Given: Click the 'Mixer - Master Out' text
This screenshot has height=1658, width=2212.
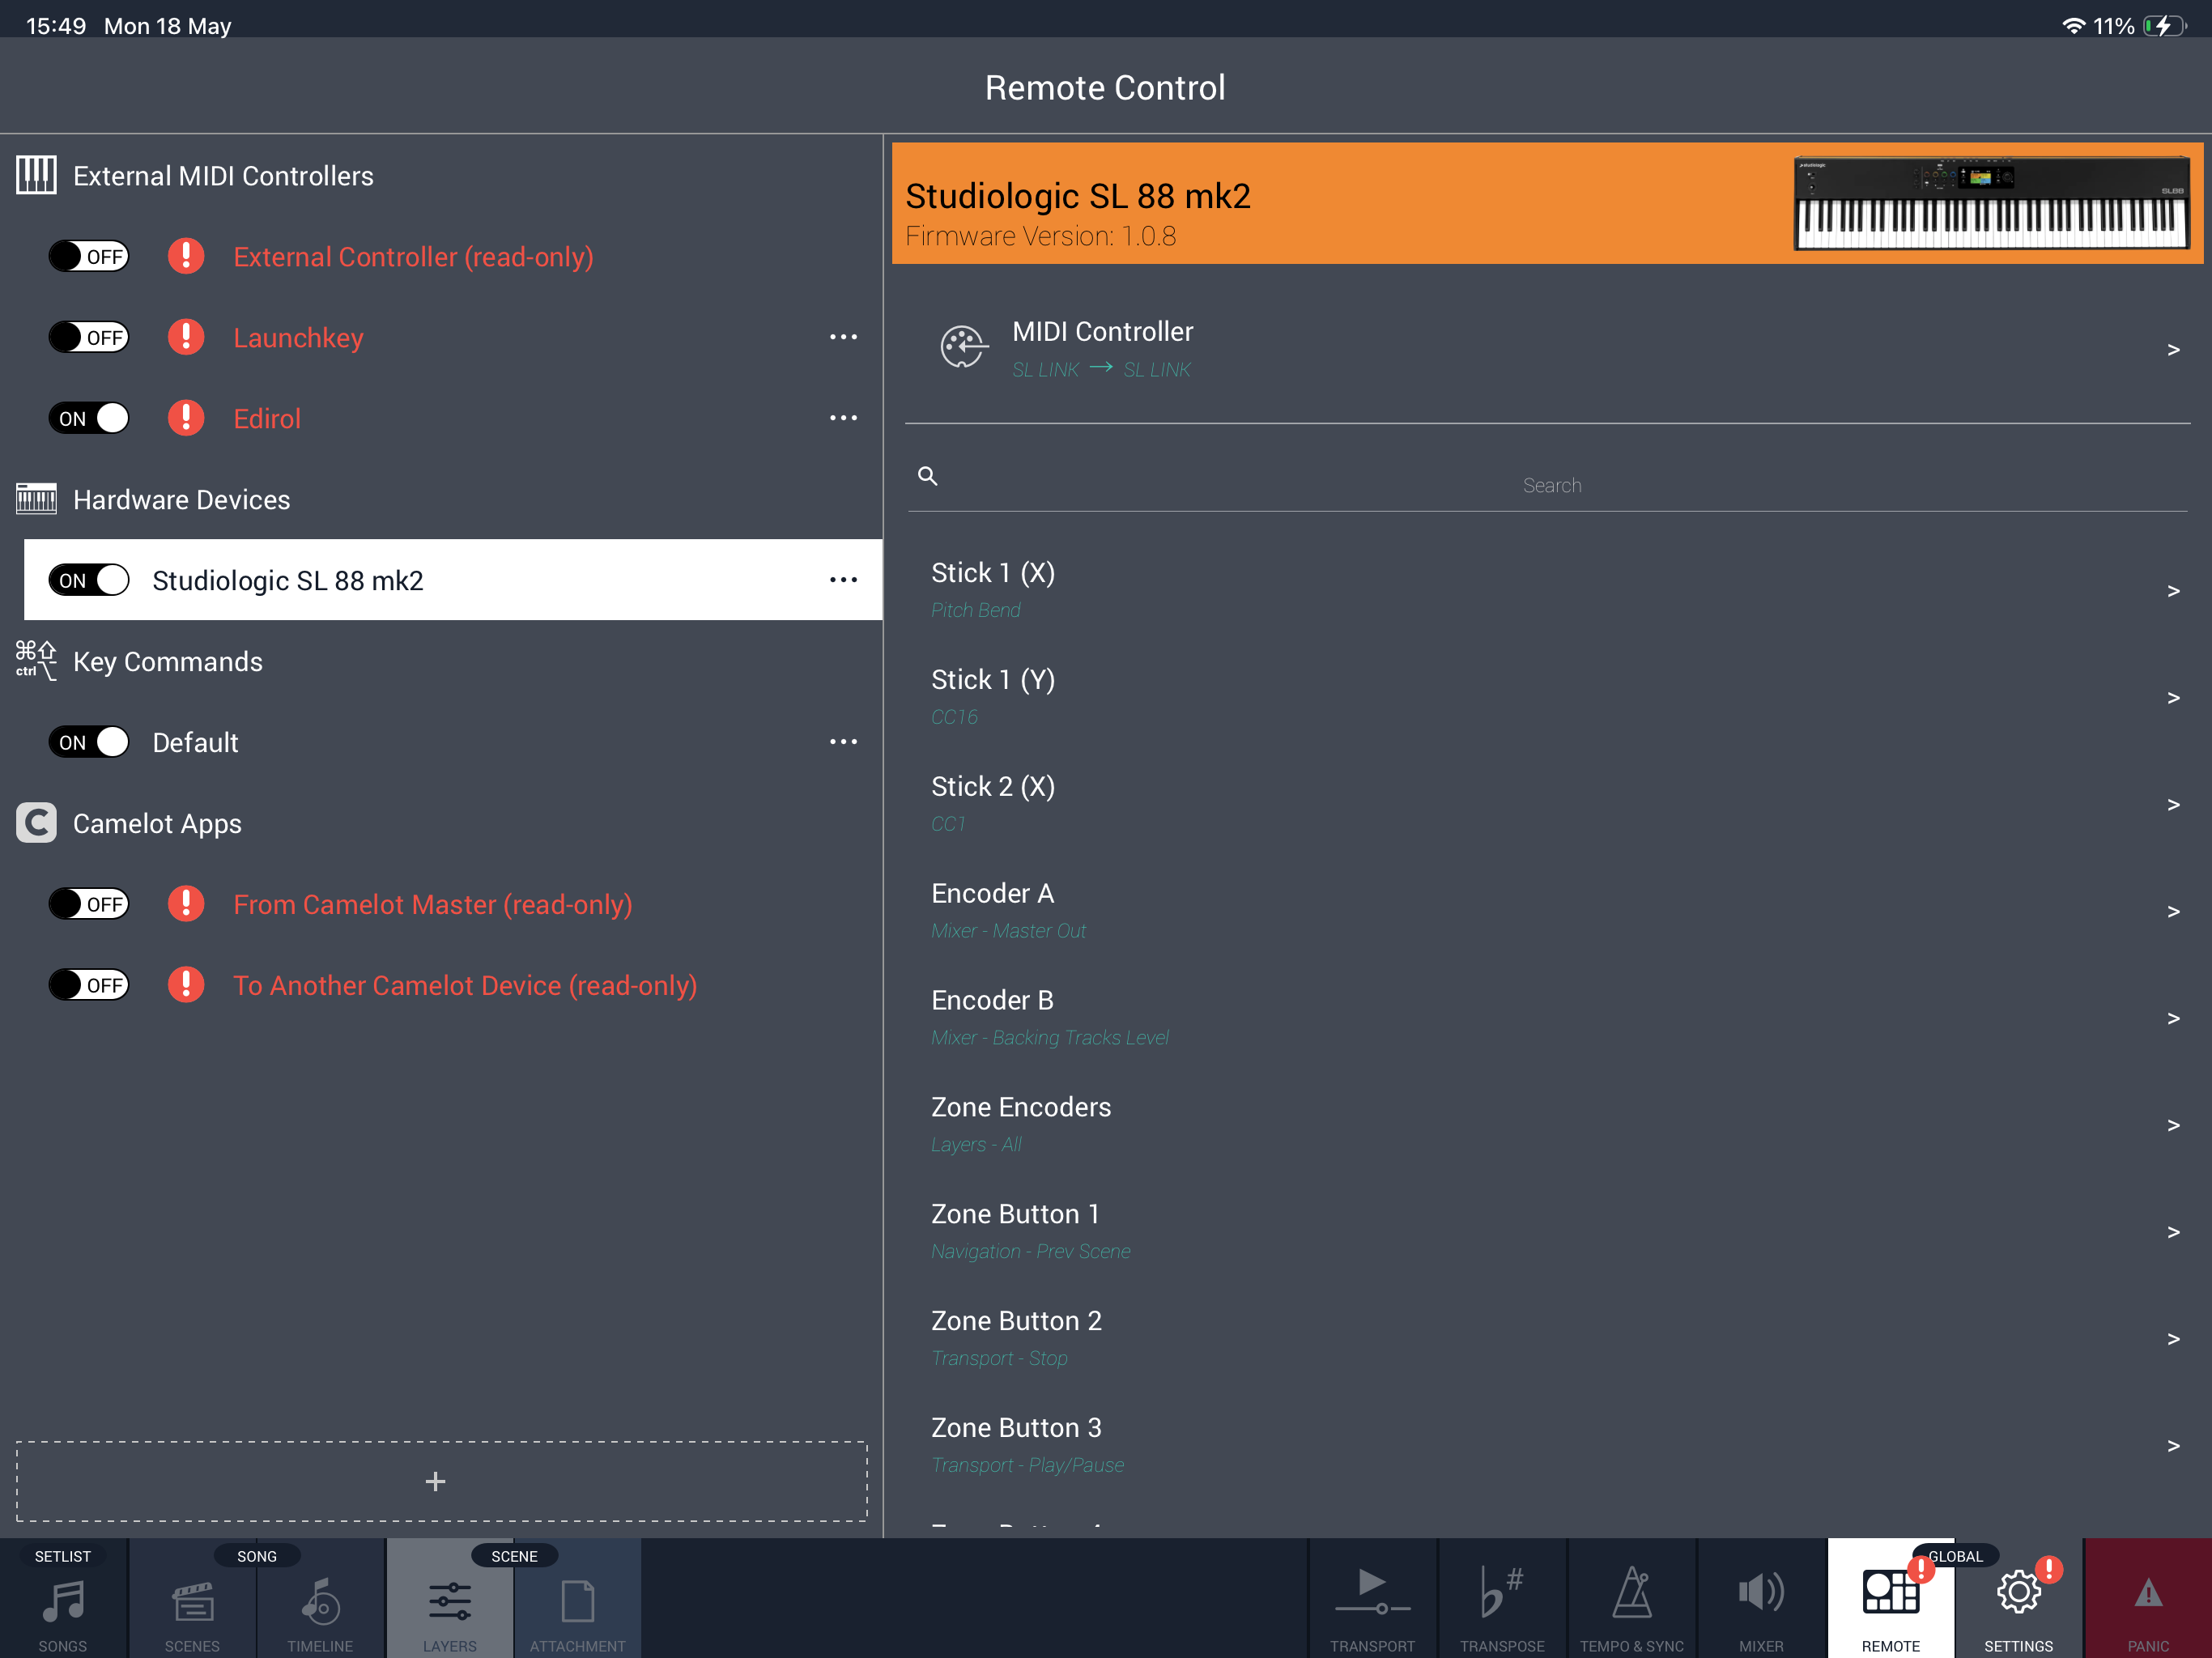Looking at the screenshot, I should [1008, 931].
